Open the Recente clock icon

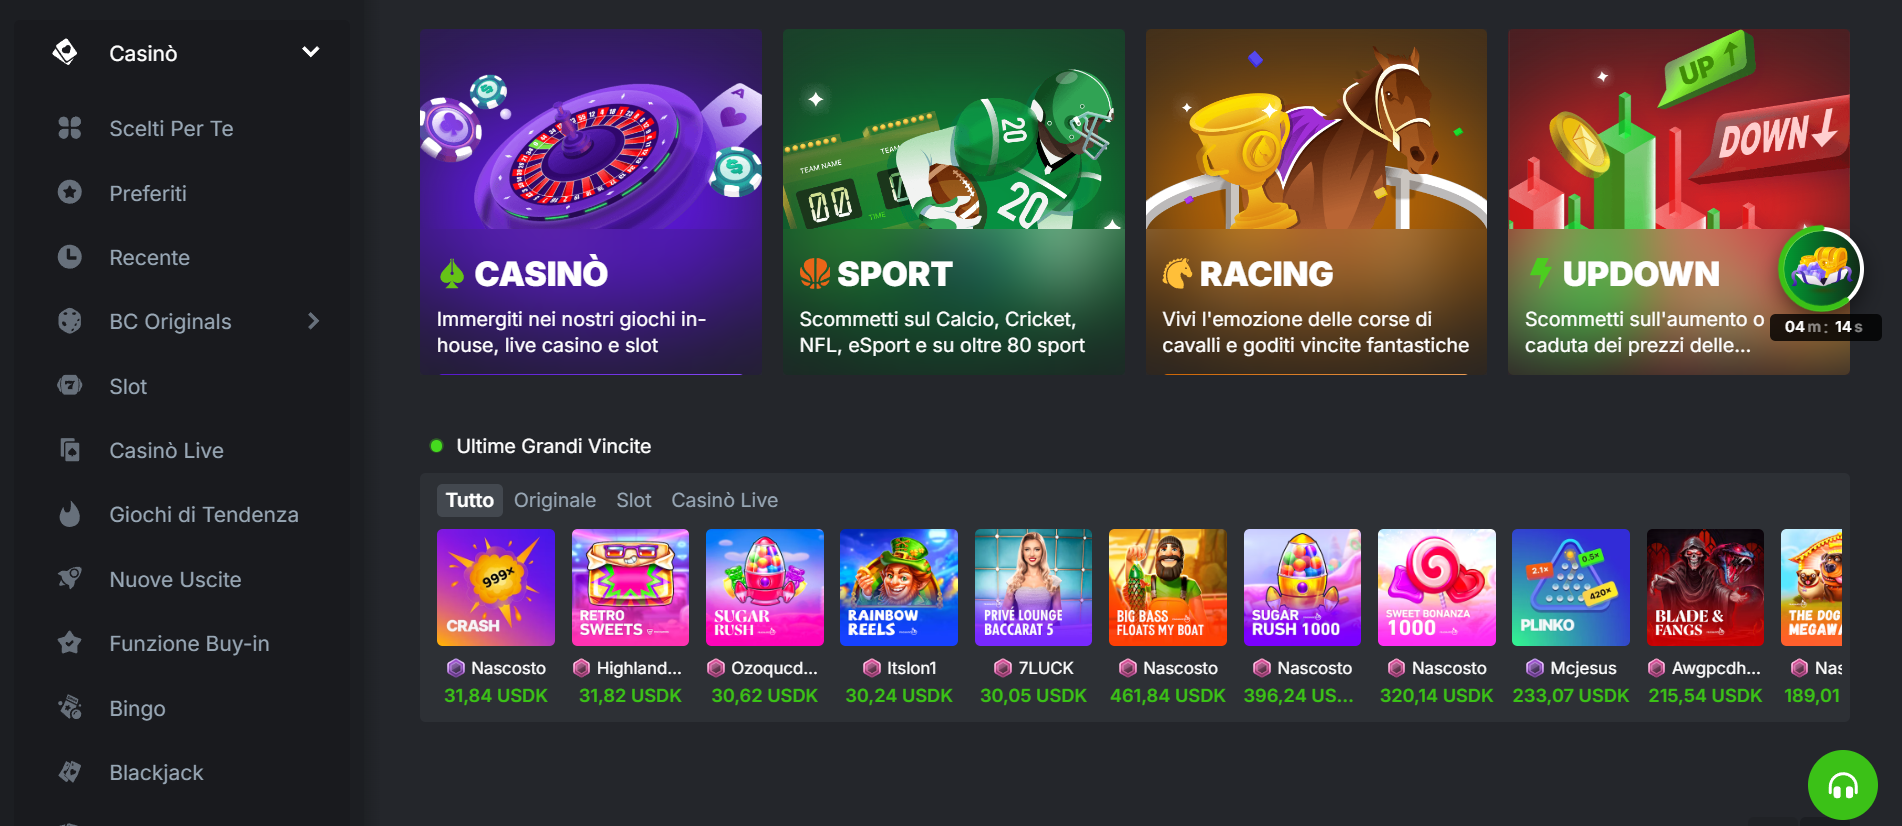(x=69, y=257)
